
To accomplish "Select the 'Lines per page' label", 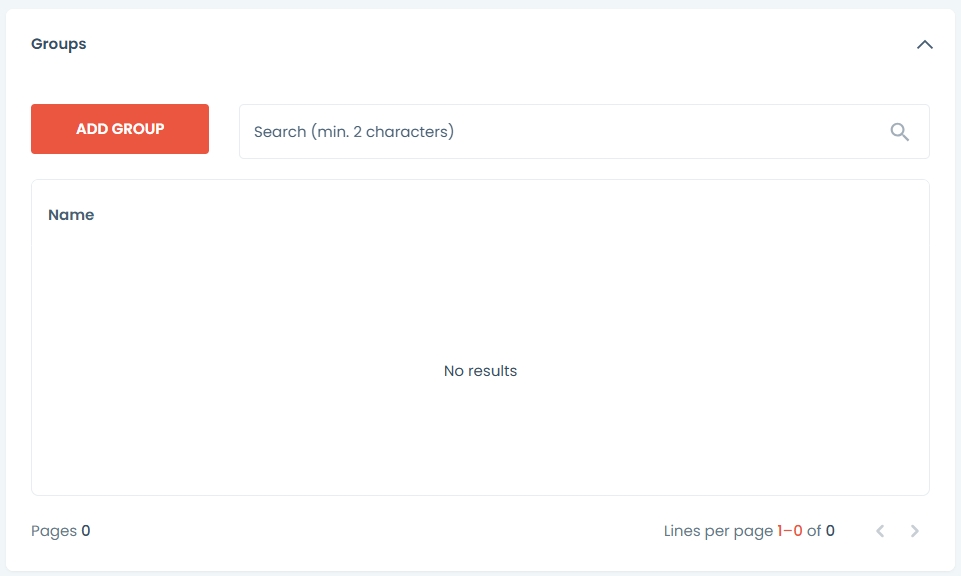I will pyautogui.click(x=718, y=531).
